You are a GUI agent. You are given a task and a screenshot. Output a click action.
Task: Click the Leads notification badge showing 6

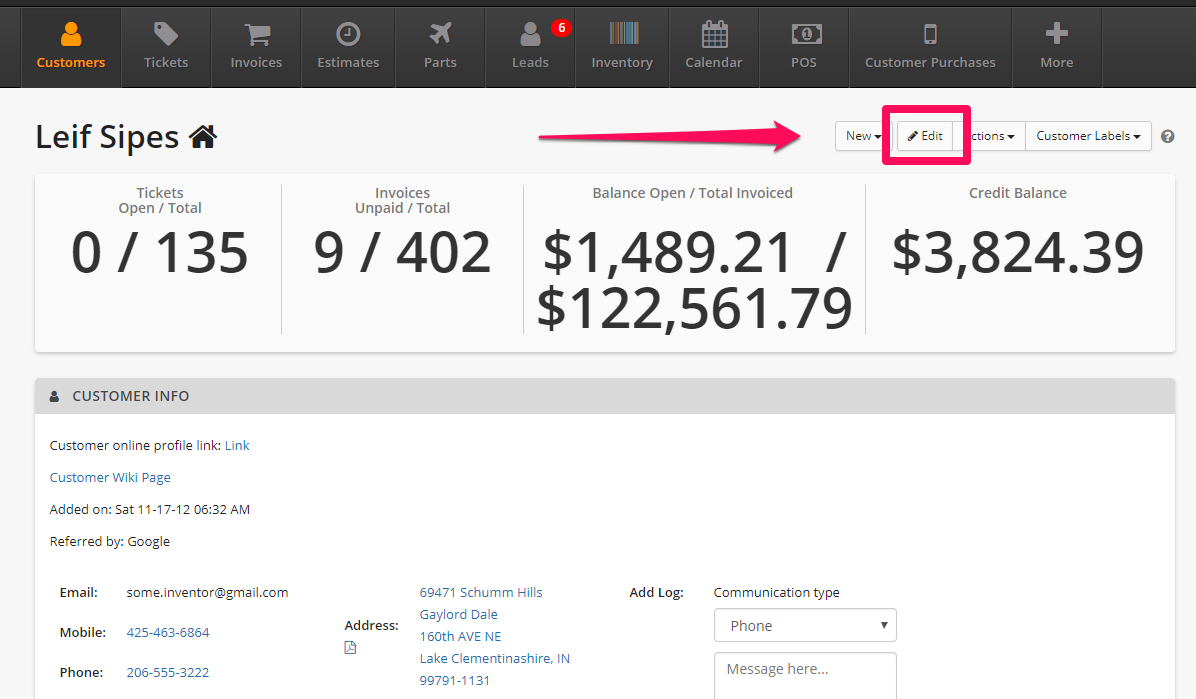click(561, 28)
